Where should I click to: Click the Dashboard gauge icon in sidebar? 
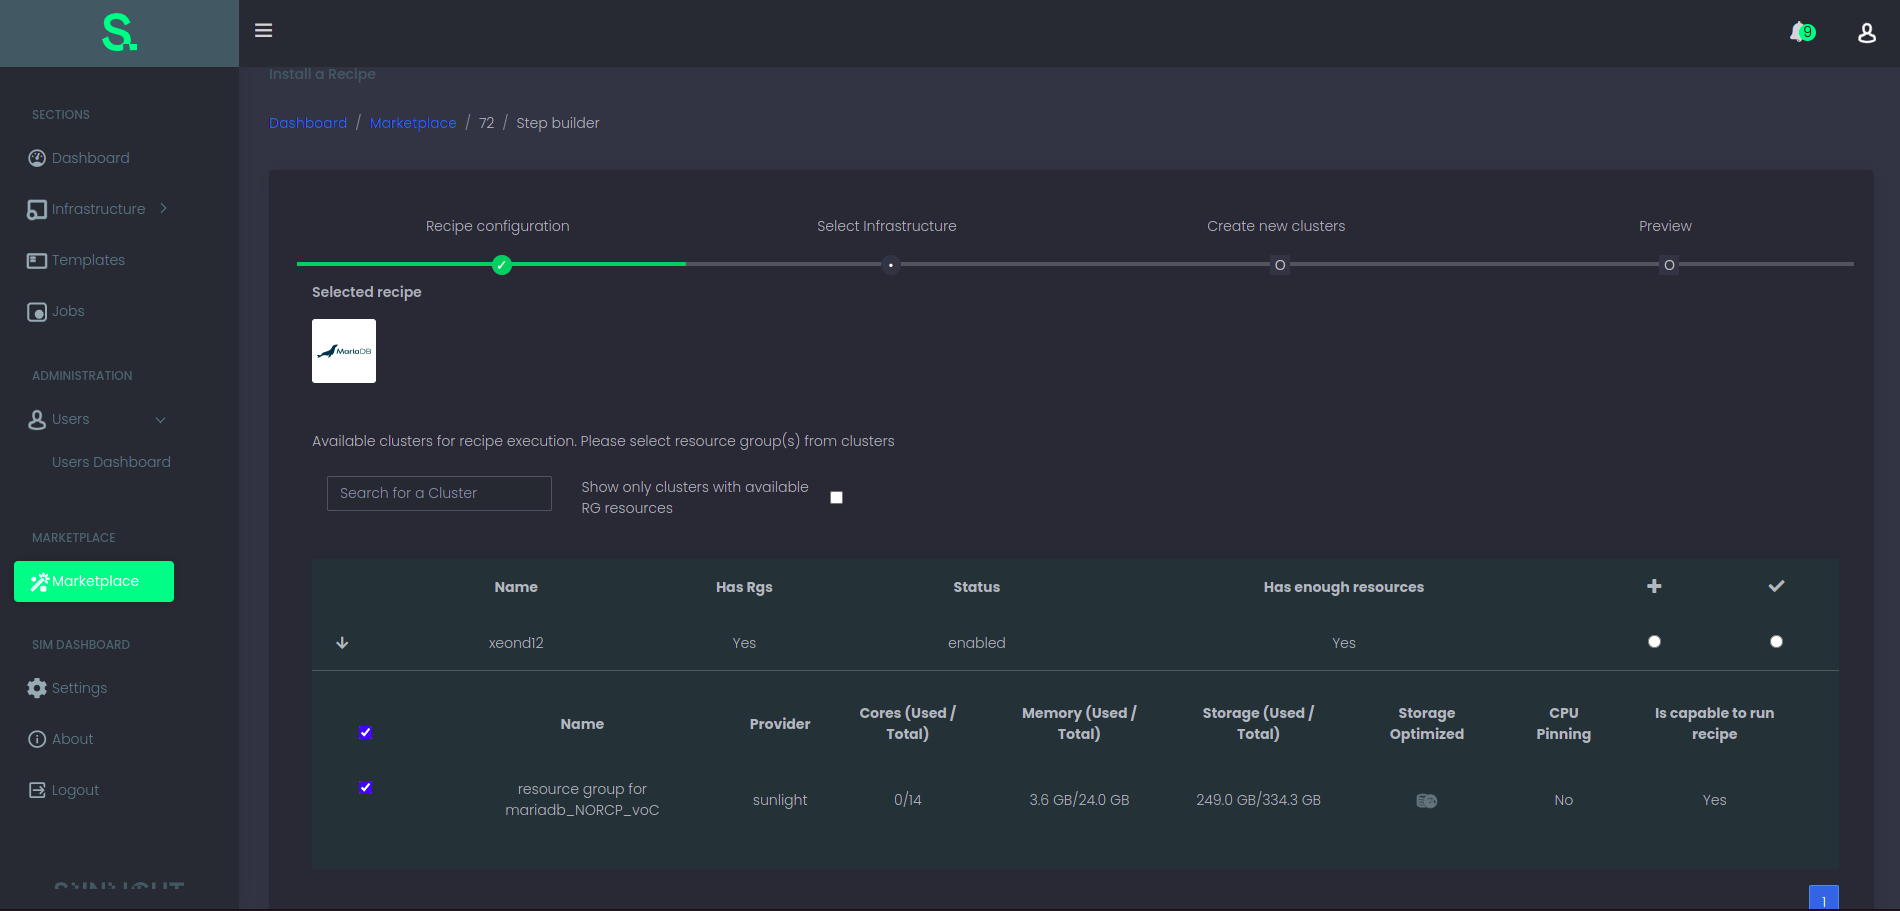37,158
